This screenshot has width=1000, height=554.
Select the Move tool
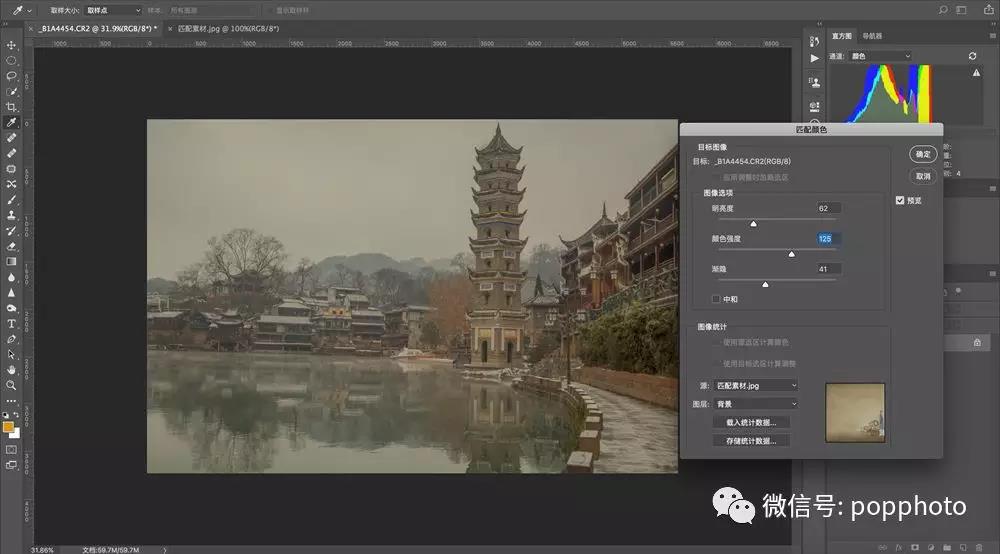11,45
